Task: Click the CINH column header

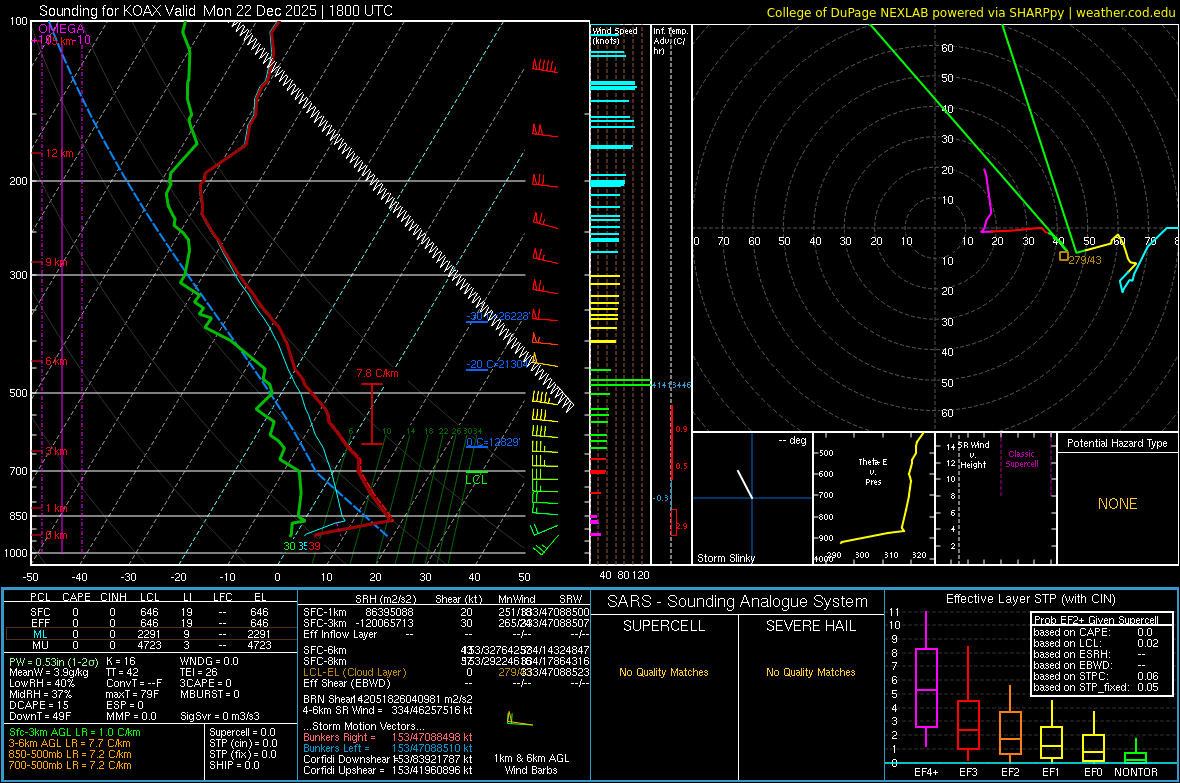Action: tap(114, 597)
